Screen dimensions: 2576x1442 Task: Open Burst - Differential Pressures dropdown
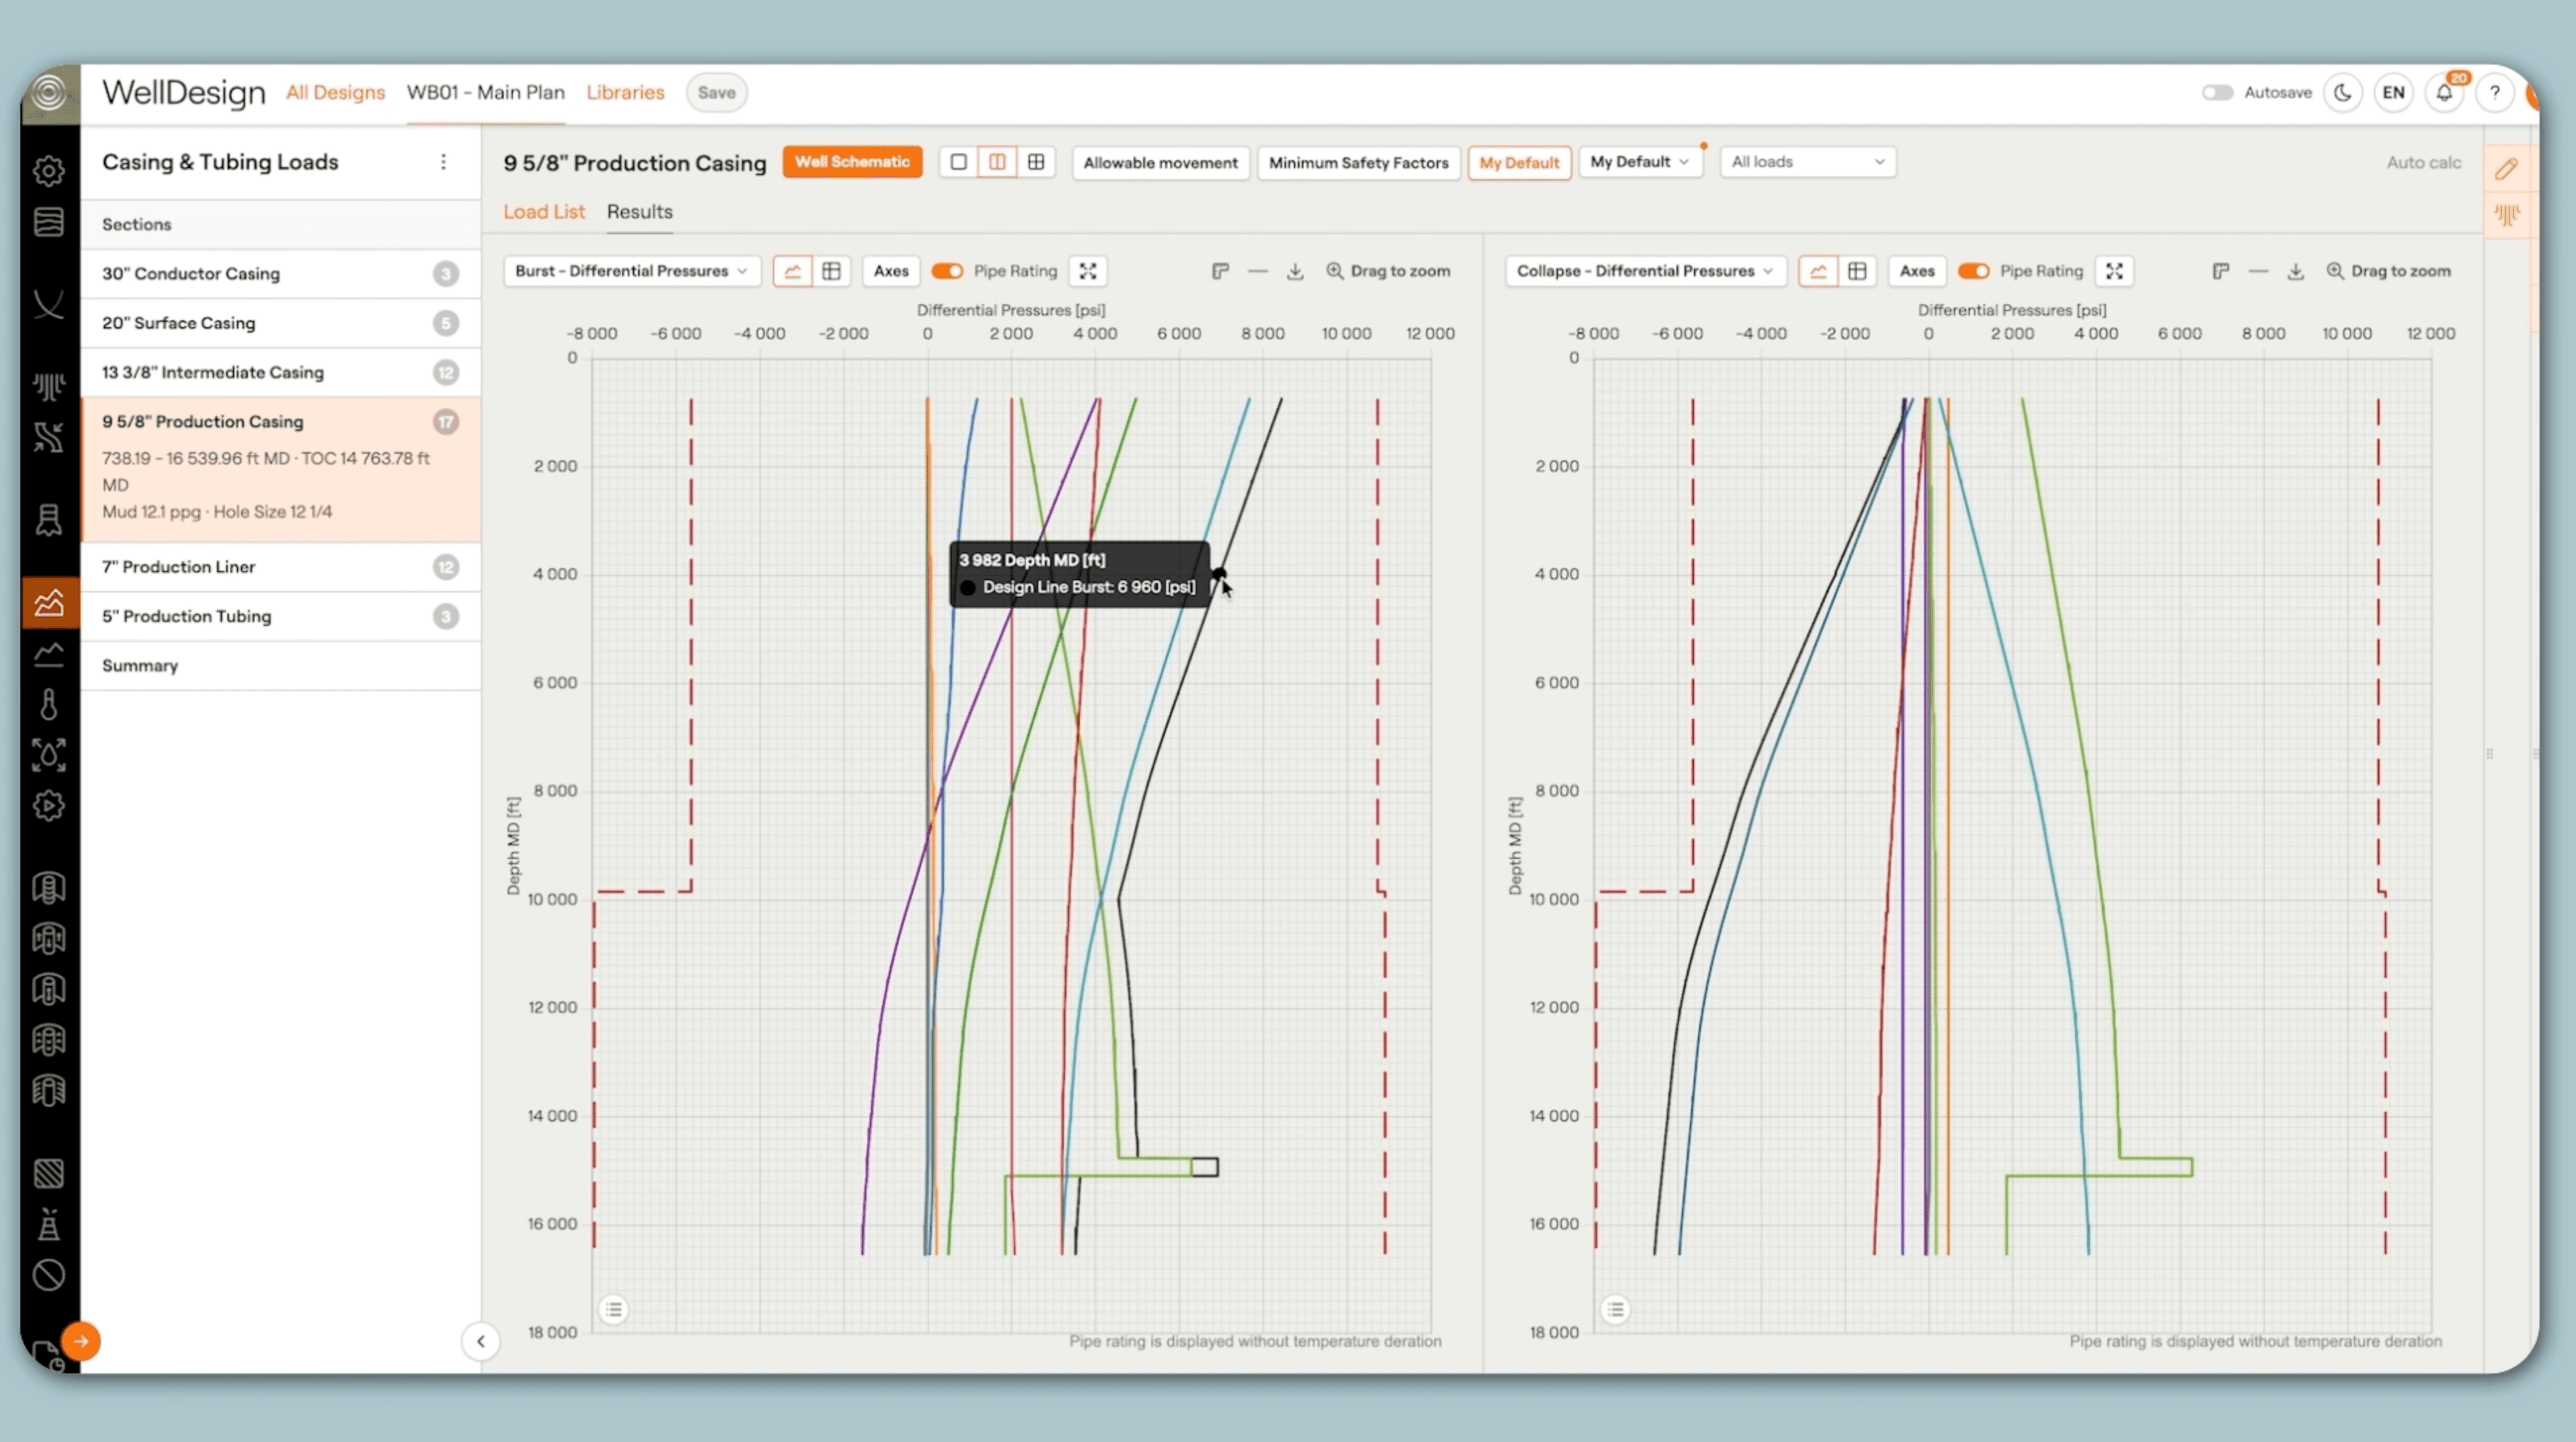pyautogui.click(x=631, y=271)
